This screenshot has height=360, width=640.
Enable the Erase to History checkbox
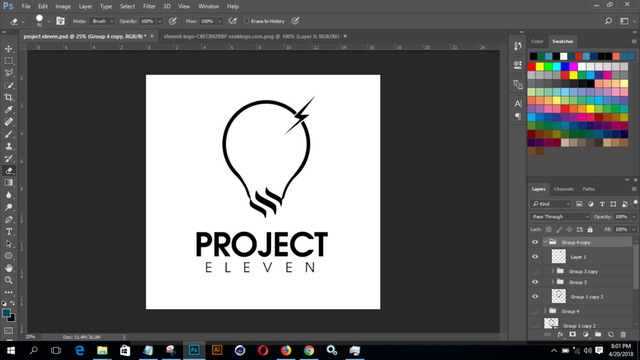click(247, 21)
